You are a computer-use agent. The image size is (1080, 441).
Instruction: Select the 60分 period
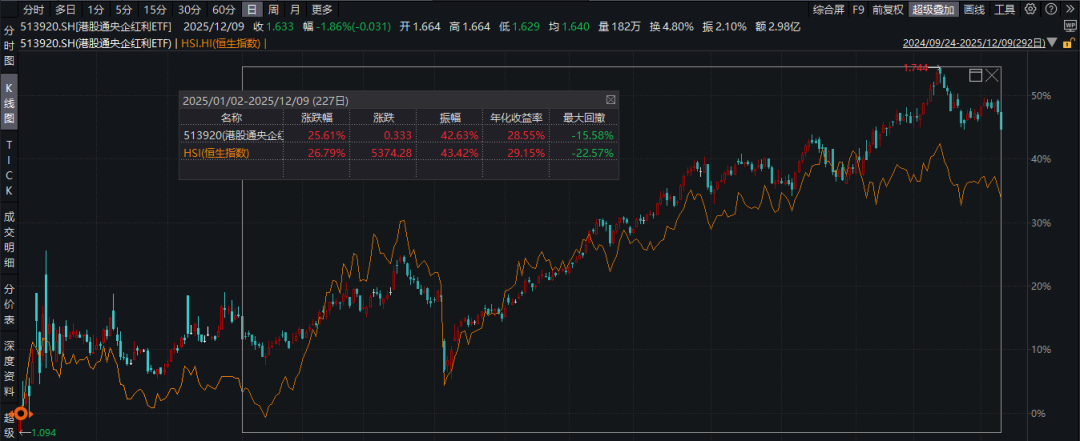coord(222,10)
